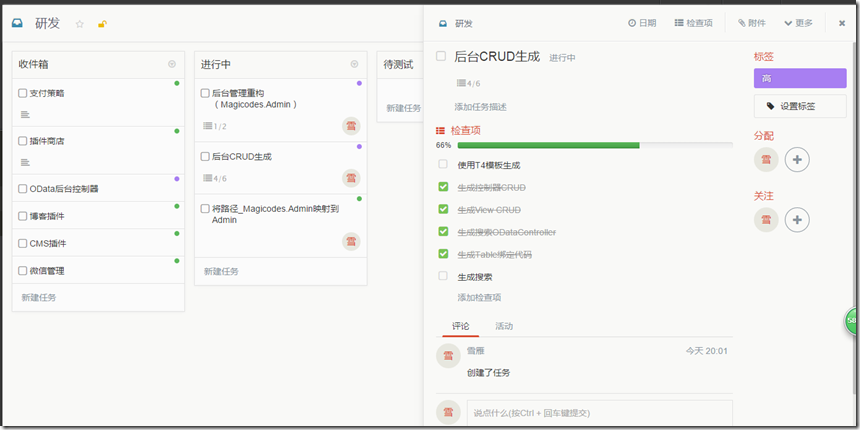Switch to the 评论 tab
Screen dimensions: 860x430
tap(461, 326)
